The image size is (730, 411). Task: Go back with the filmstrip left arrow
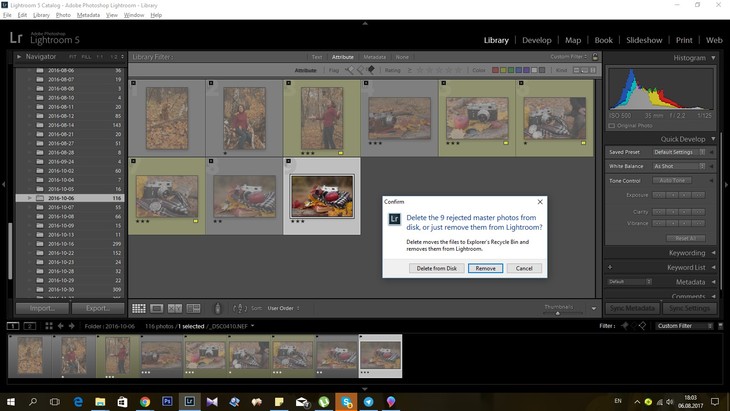61,326
